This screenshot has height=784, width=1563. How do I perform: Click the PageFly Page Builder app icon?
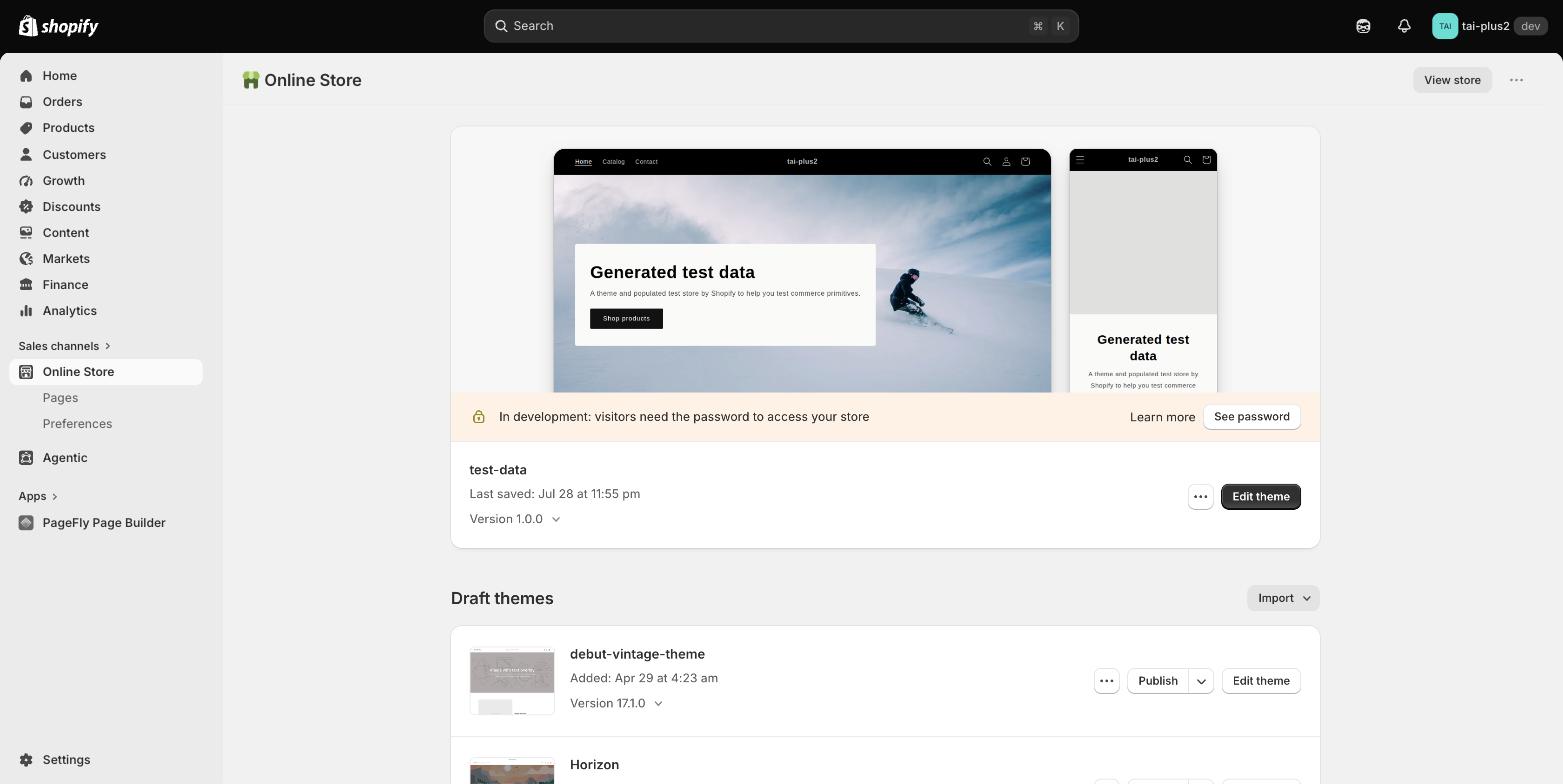point(26,523)
